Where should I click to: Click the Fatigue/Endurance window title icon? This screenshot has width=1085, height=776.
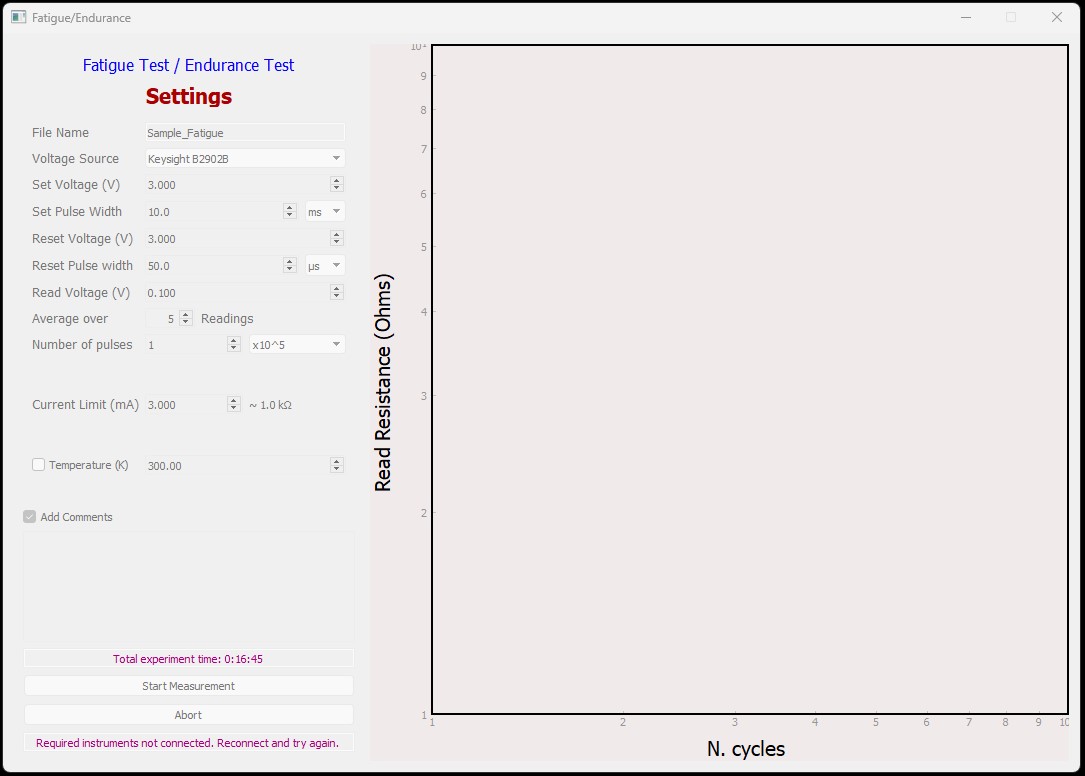(x=19, y=17)
